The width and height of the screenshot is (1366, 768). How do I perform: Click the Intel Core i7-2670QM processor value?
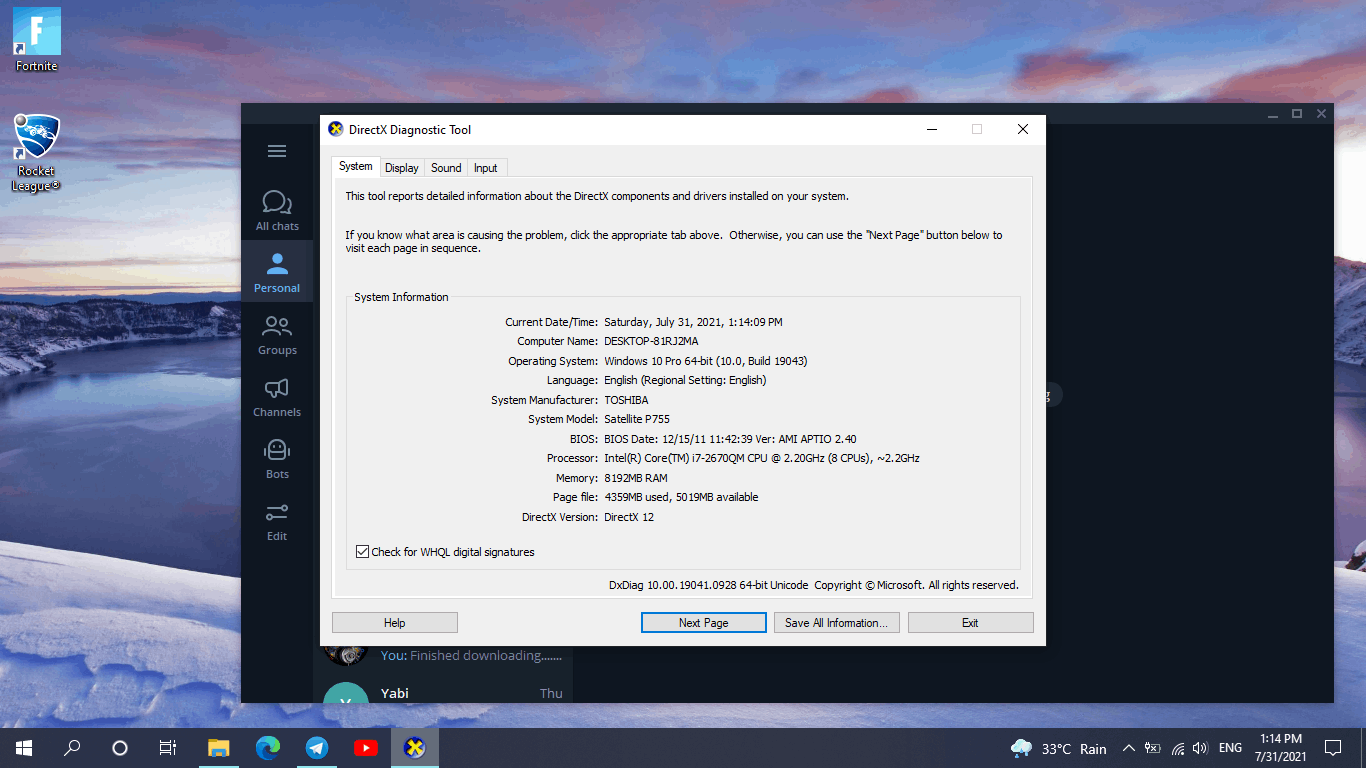coord(762,458)
